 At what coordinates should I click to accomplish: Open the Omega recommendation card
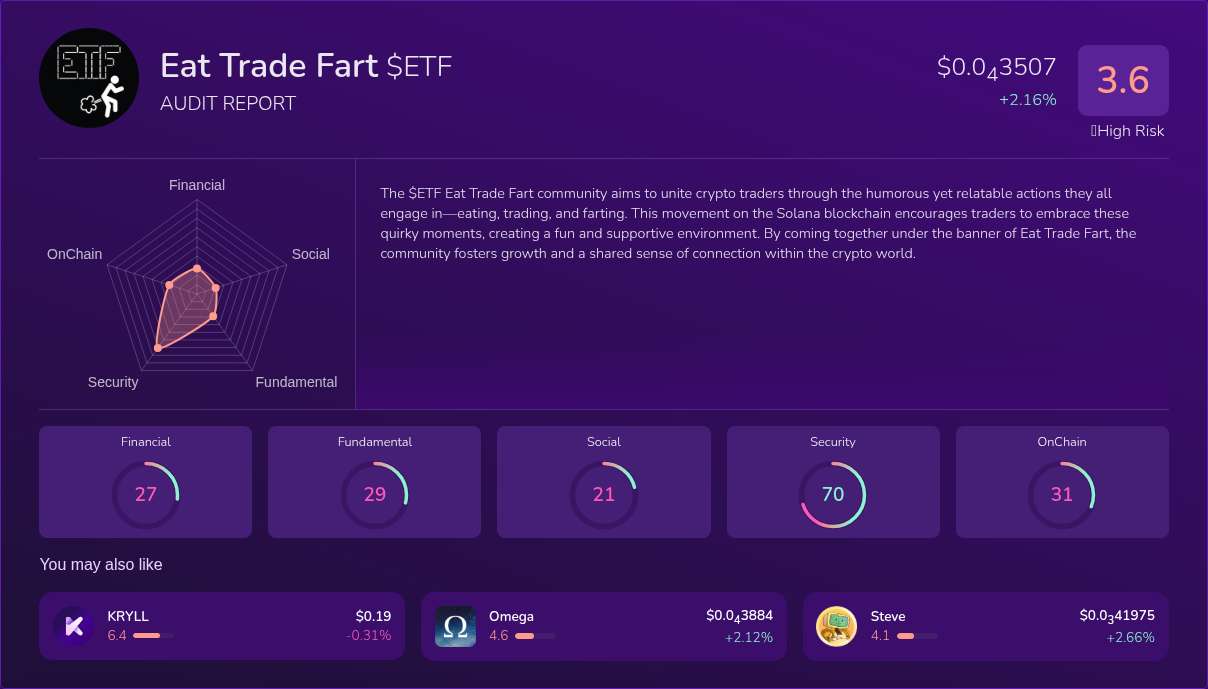603,626
